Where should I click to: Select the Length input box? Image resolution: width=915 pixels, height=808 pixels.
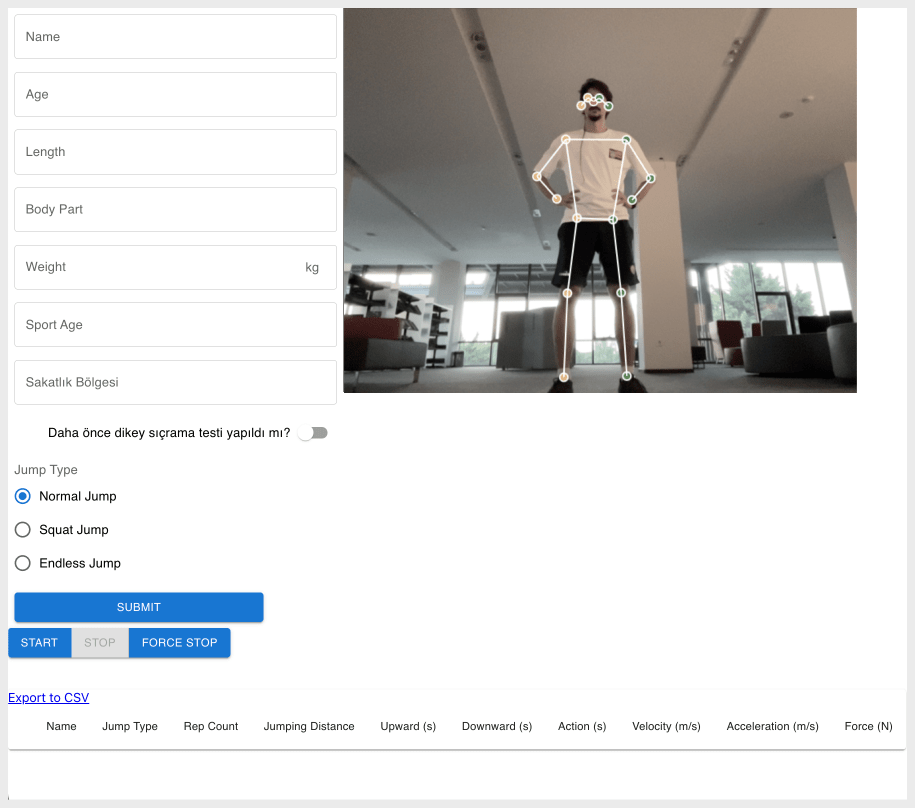(x=175, y=152)
